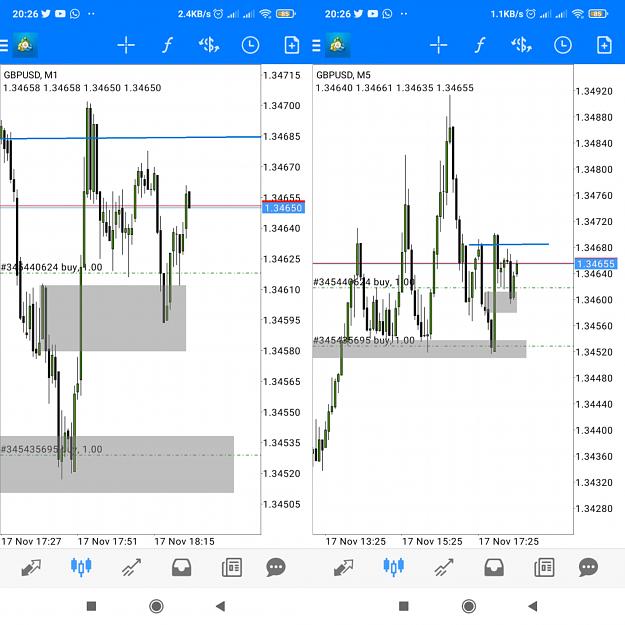Open News tab in right screen
This screenshot has height=625, width=625.
click(x=544, y=567)
